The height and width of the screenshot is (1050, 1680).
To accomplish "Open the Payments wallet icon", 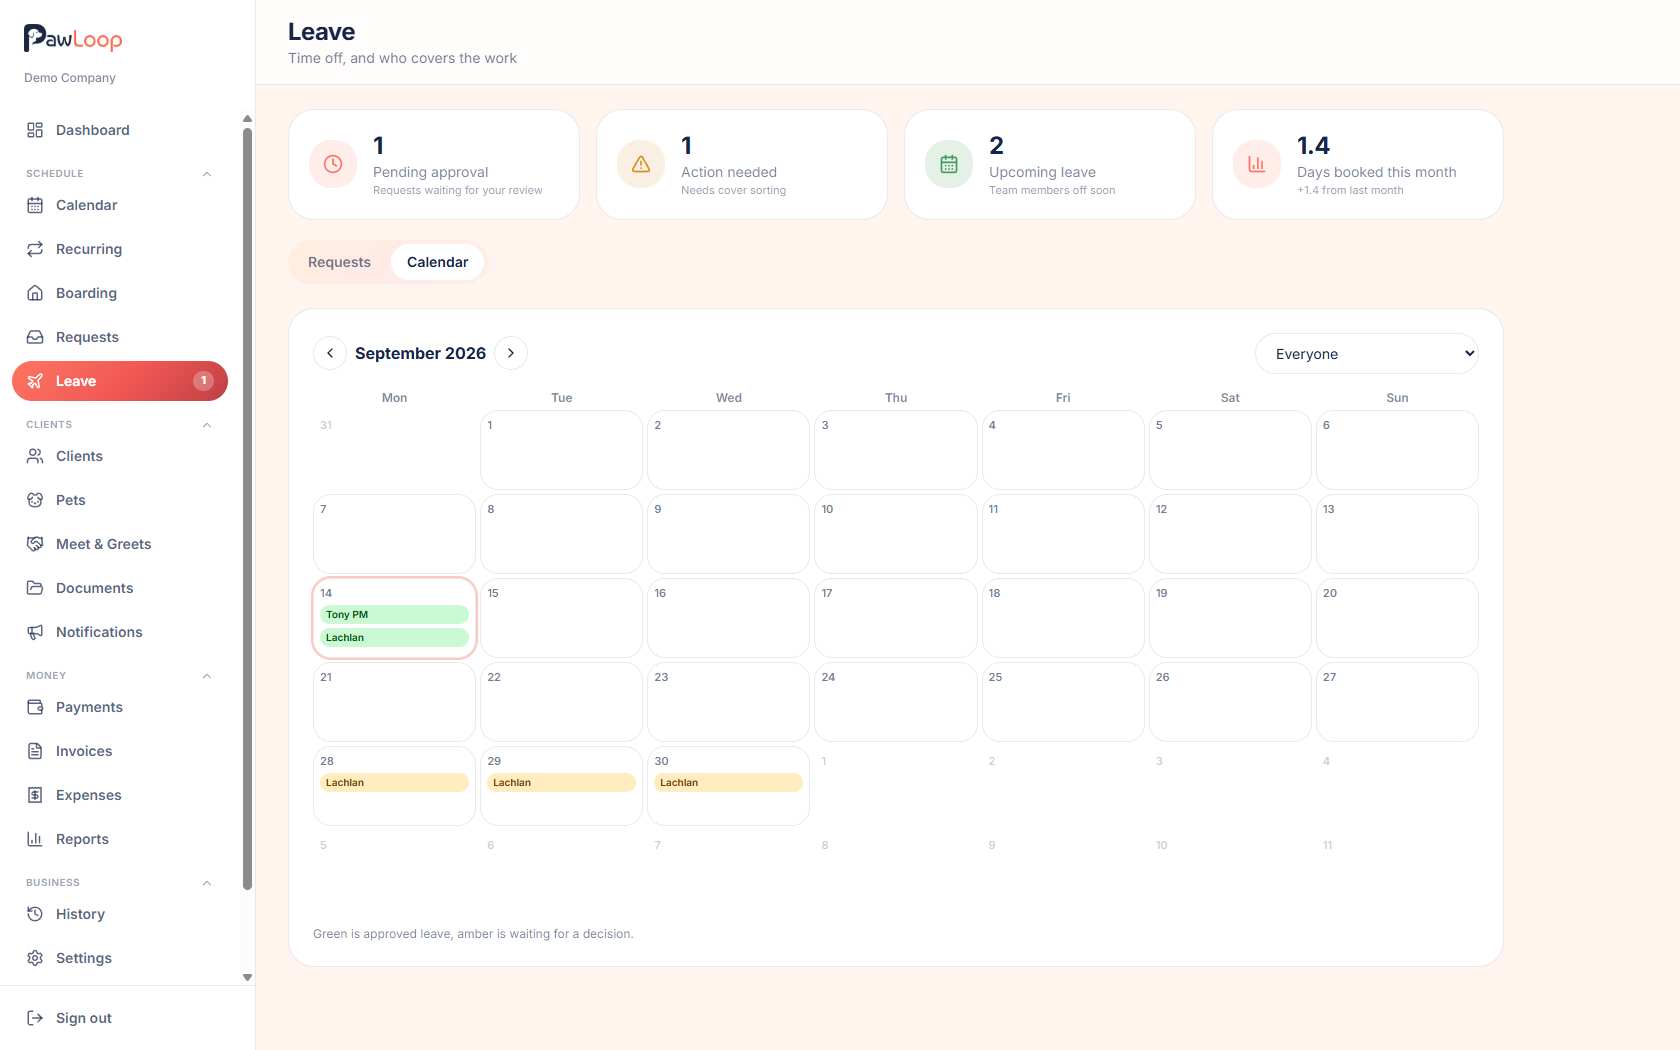I will [x=35, y=707].
